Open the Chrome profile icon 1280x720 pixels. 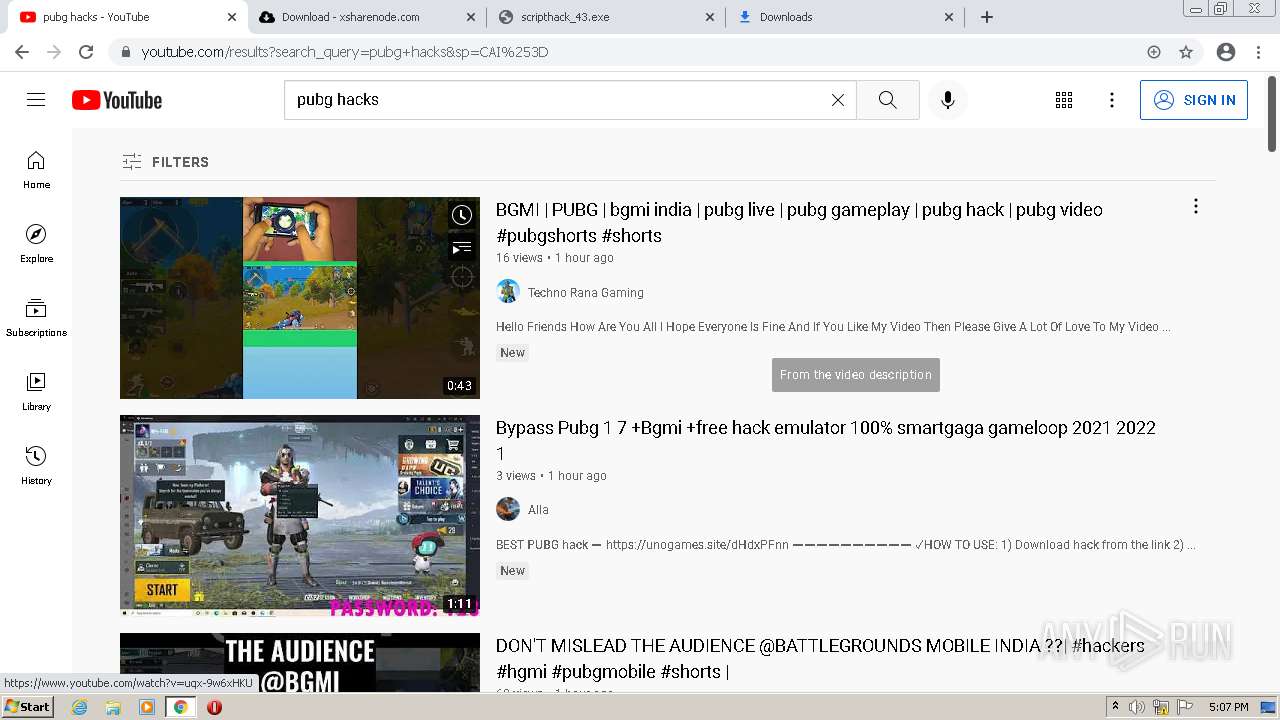1226,52
